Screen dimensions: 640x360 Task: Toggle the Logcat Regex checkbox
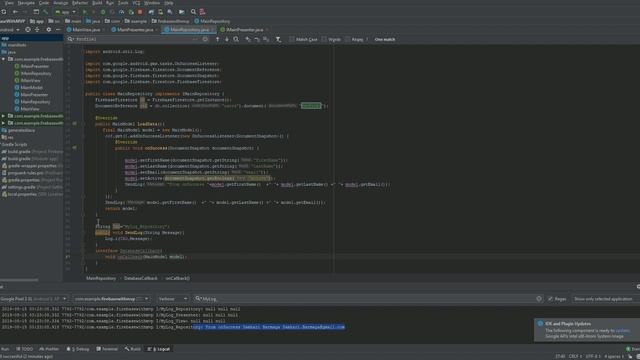(550, 299)
